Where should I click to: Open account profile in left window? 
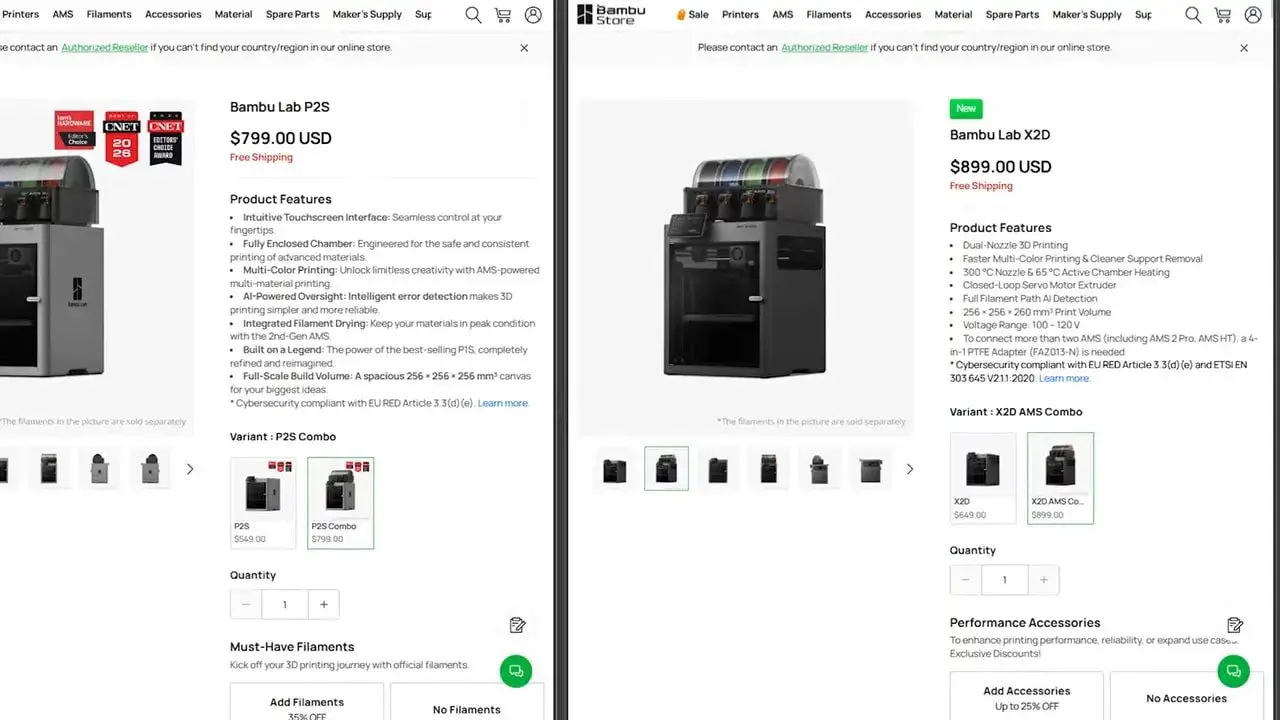[x=533, y=15]
